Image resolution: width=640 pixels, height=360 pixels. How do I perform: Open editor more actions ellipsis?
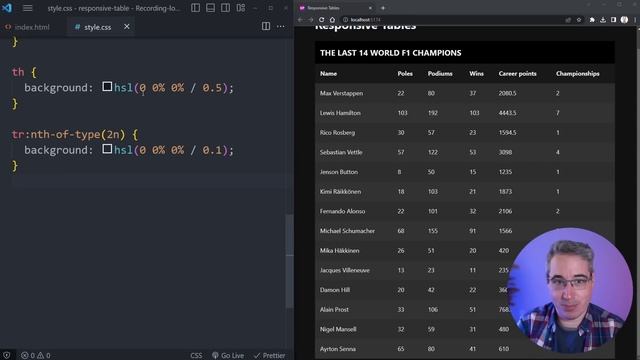click(x=280, y=27)
